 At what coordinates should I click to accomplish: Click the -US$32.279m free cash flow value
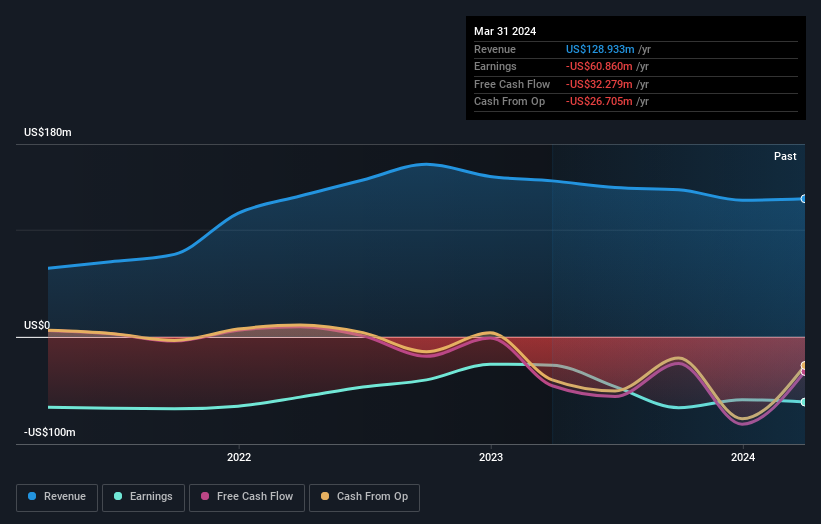[599, 84]
